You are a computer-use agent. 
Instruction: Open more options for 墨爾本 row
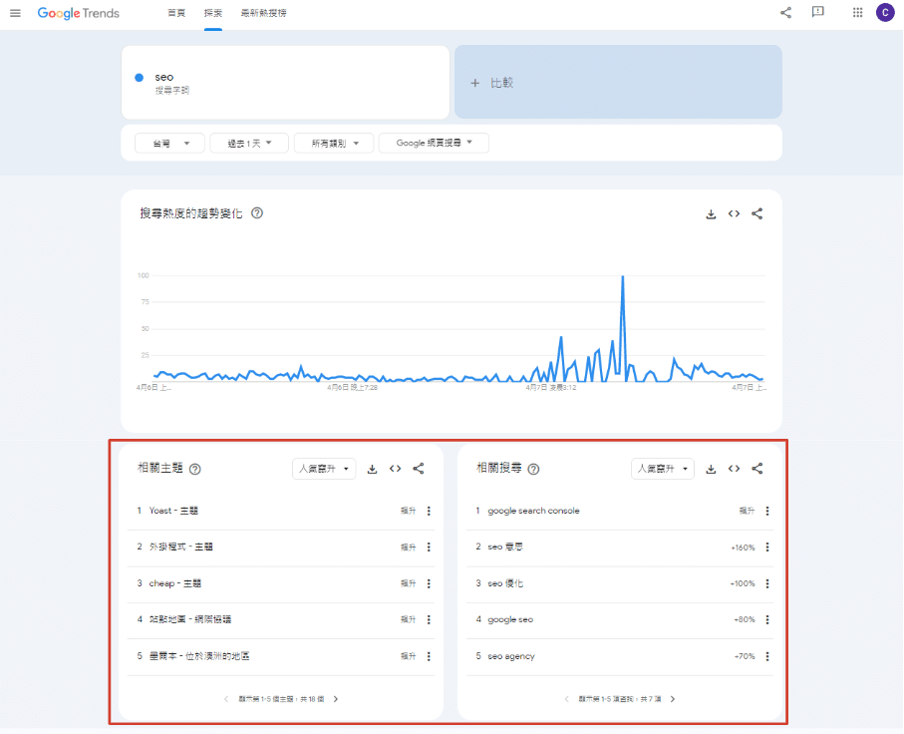pyautogui.click(x=428, y=656)
